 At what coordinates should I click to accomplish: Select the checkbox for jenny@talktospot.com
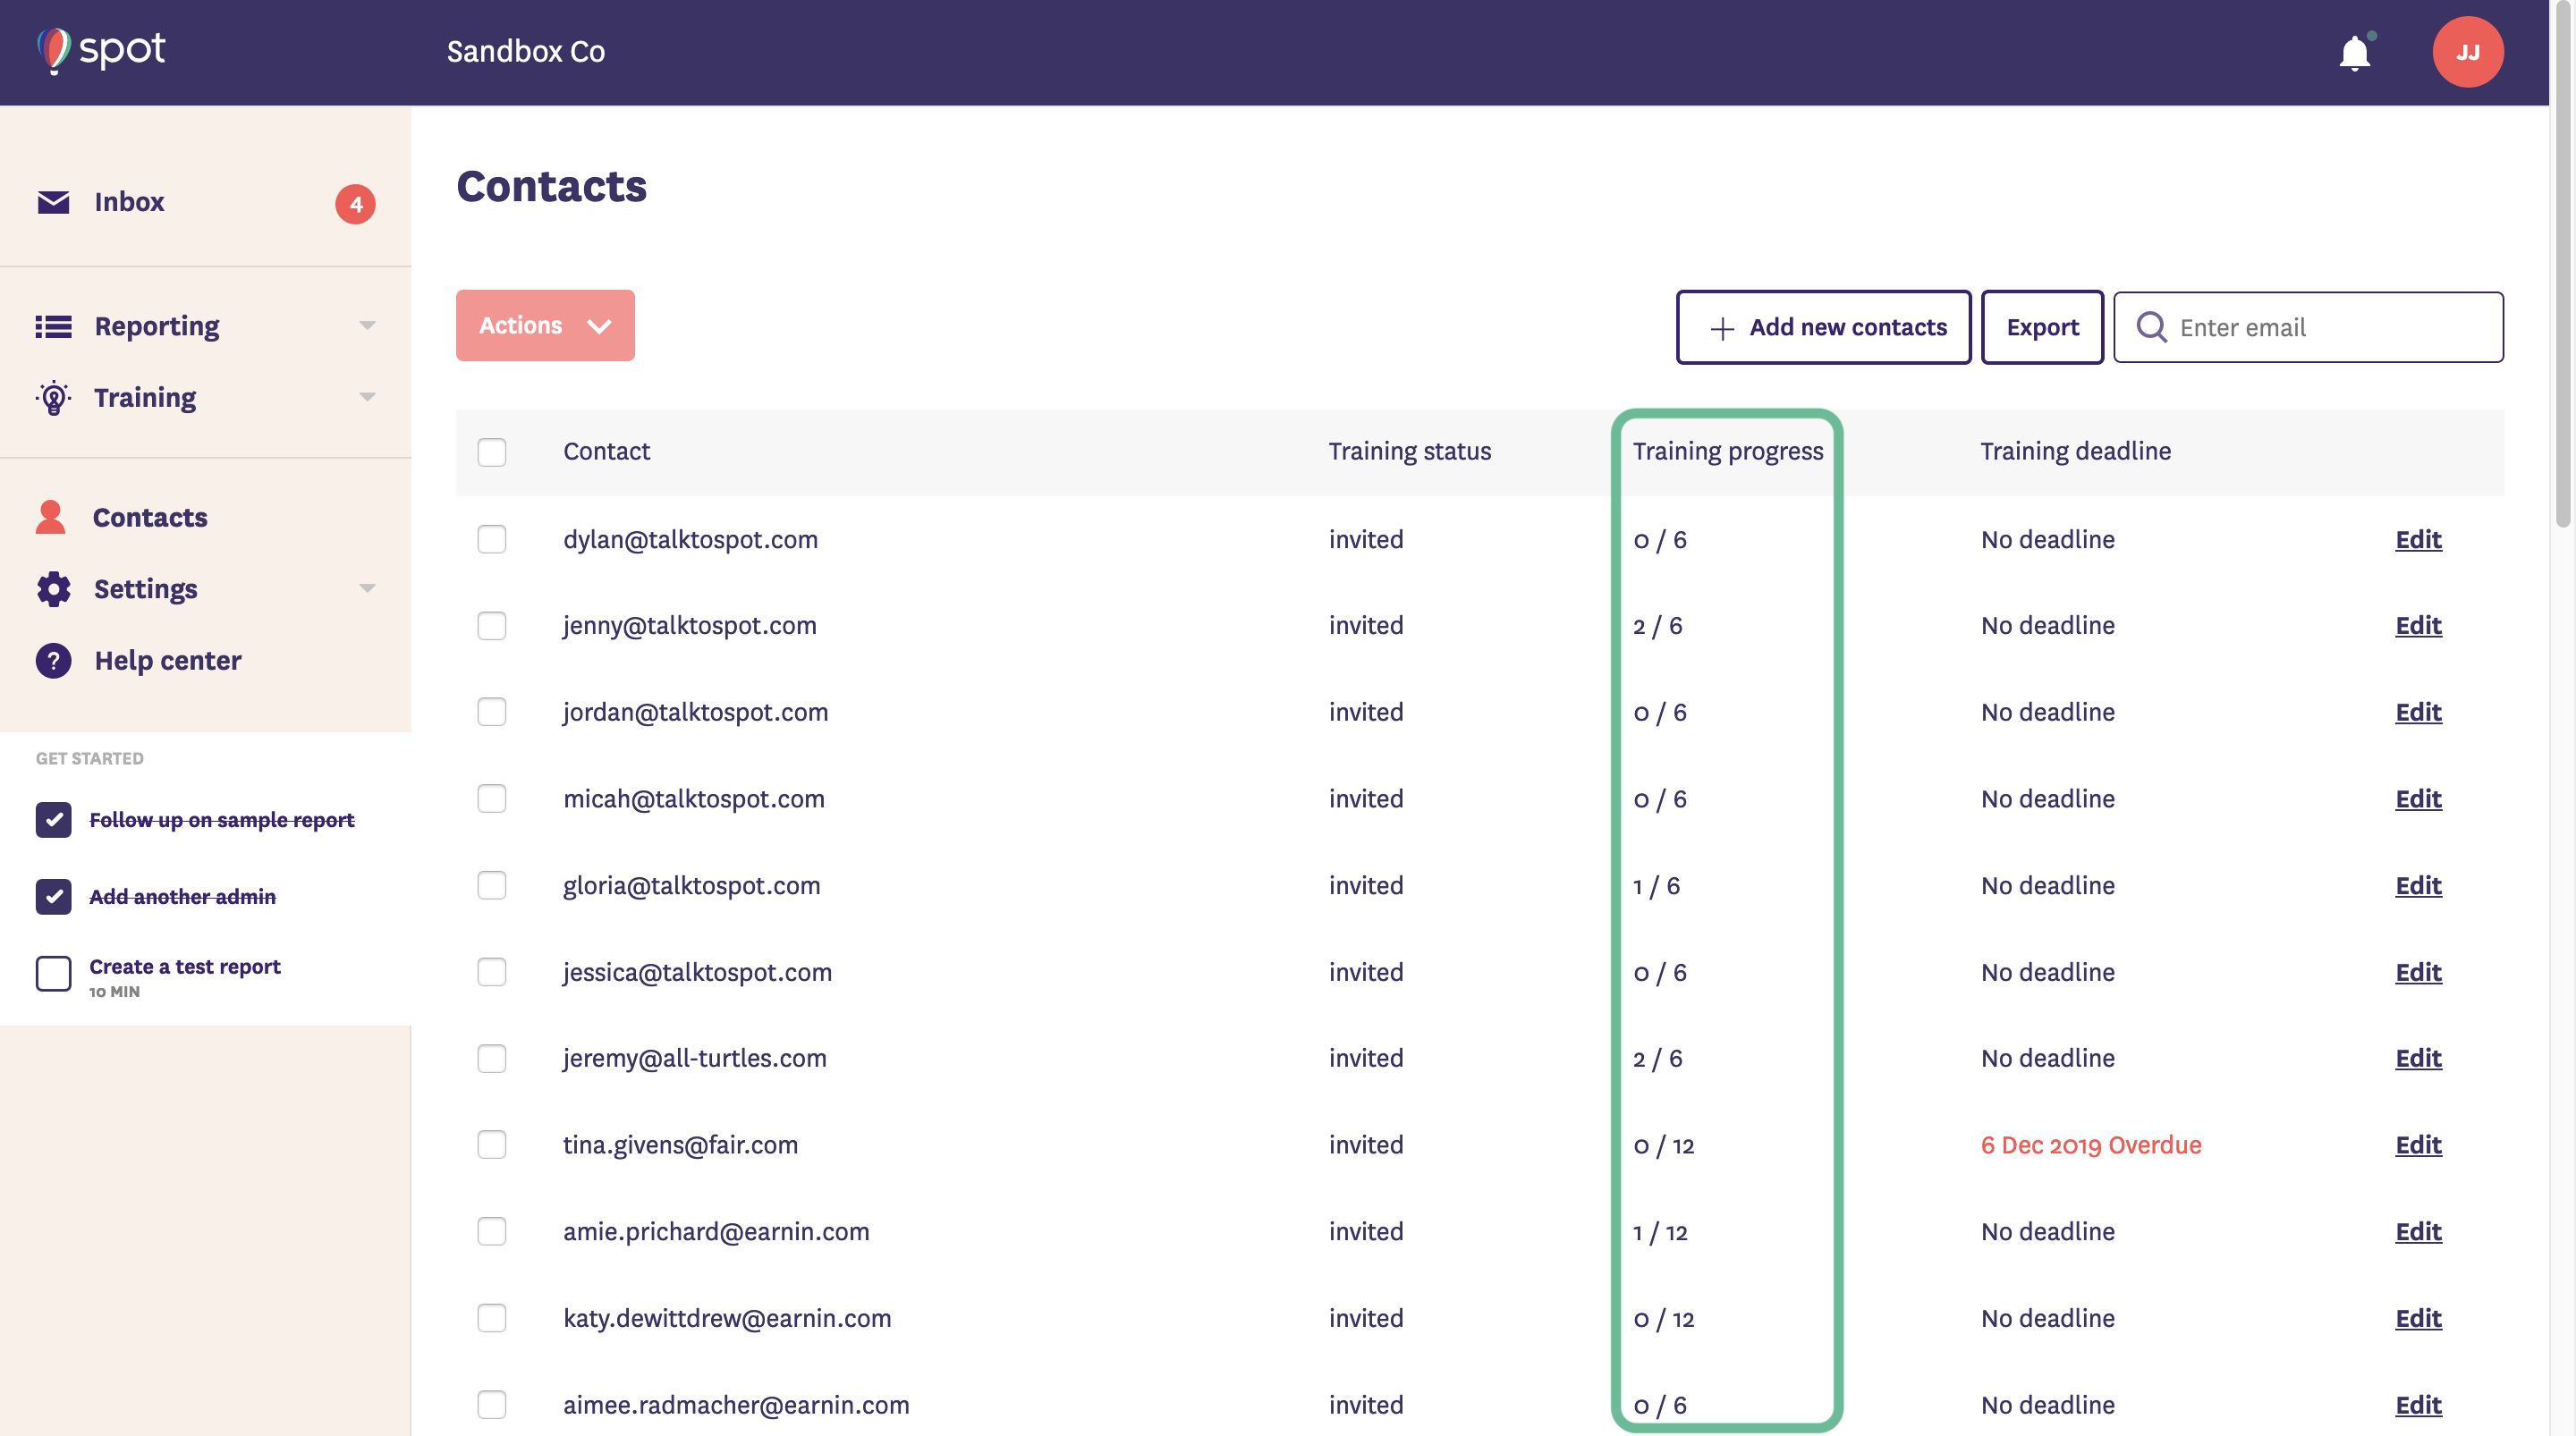coord(491,626)
